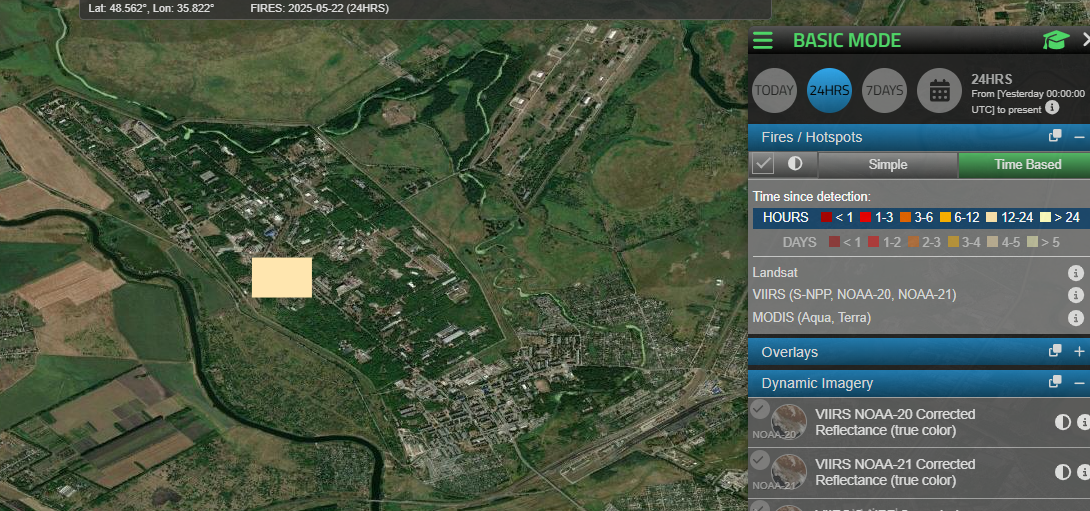Select the 24HRS time range
Screen dimensions: 1090x511
[x=829, y=90]
